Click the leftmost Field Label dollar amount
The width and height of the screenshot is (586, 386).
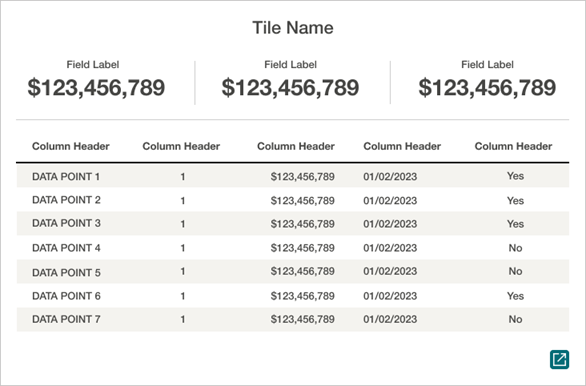(x=96, y=87)
